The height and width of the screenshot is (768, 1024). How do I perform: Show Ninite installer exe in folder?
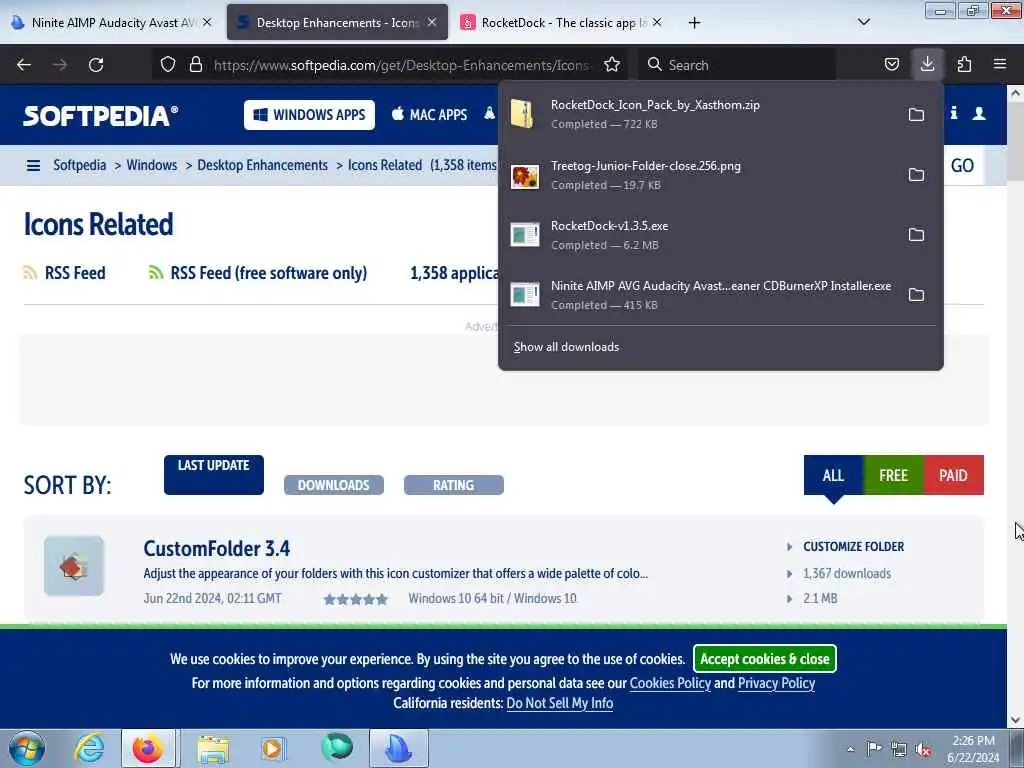916,295
